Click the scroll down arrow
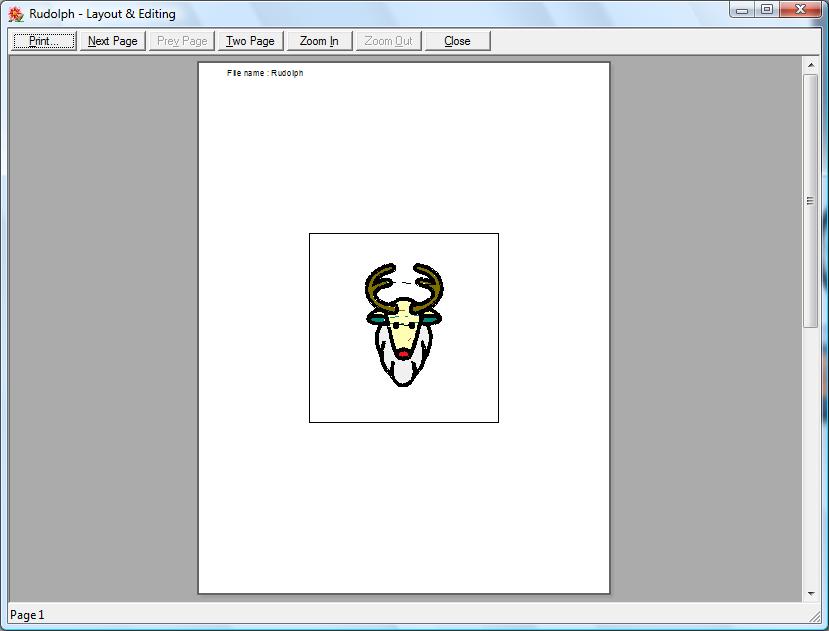The height and width of the screenshot is (631, 829). (810, 594)
